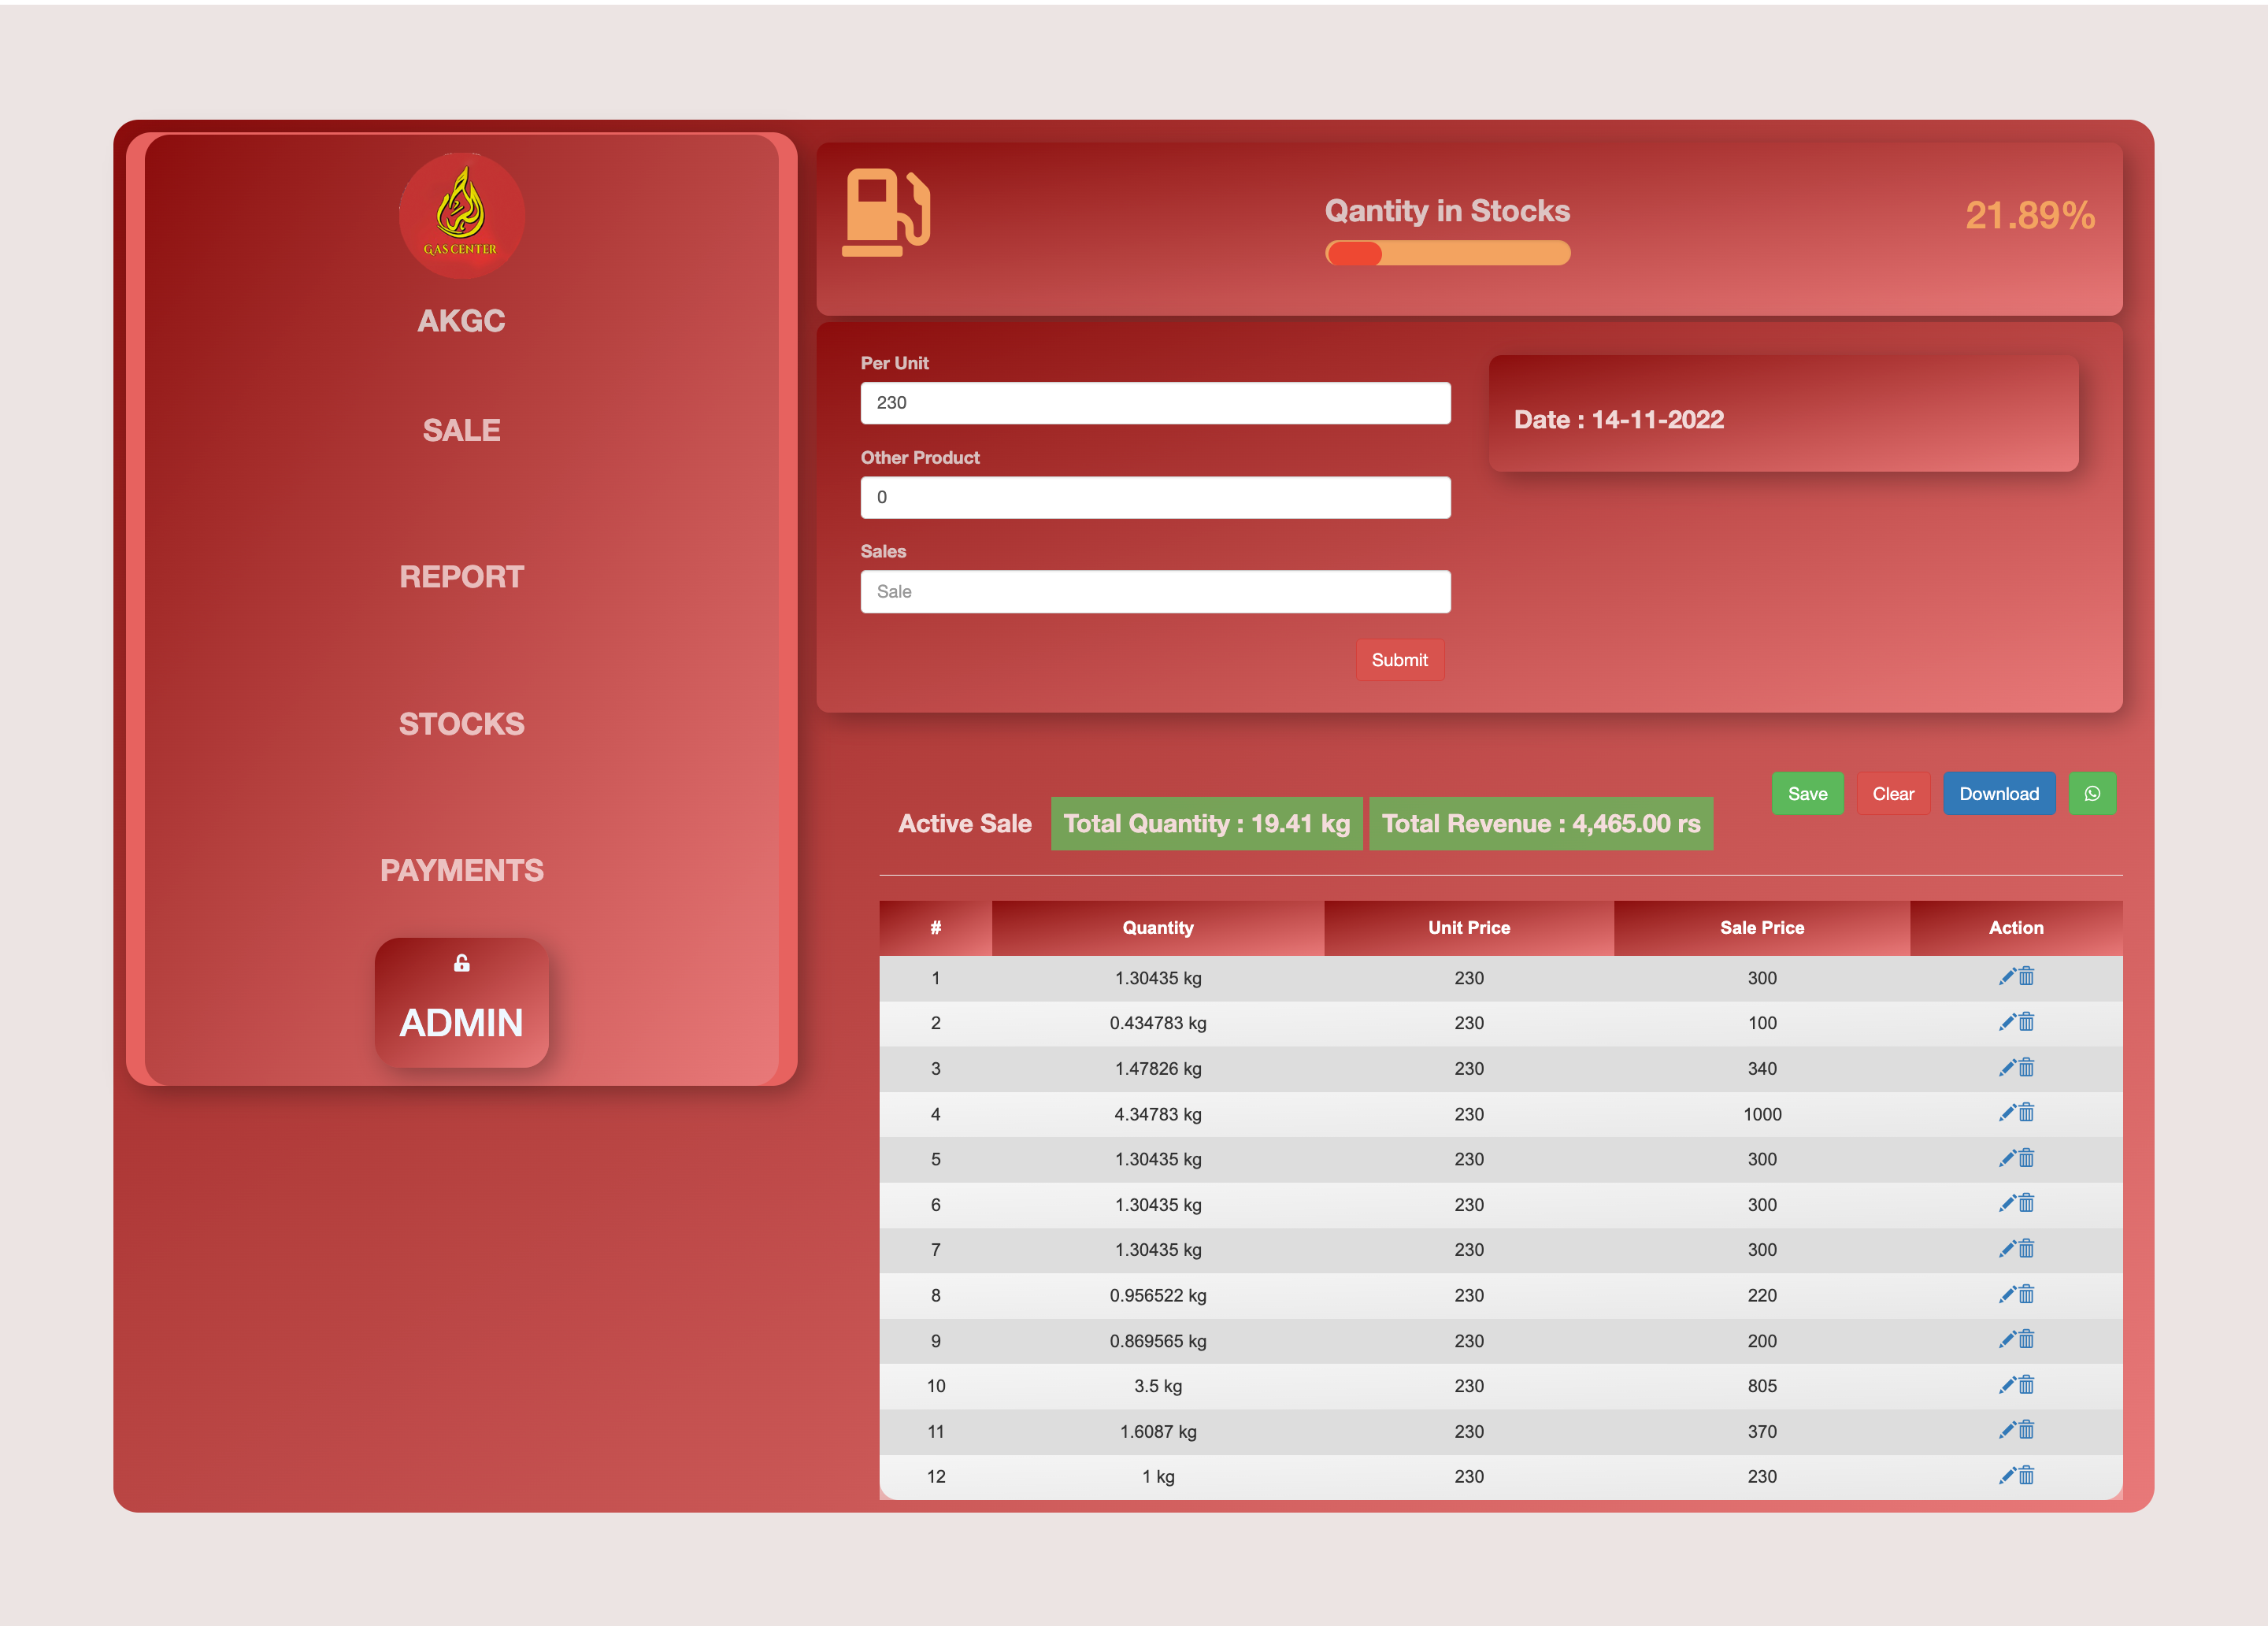Click the WhatsApp share icon
This screenshot has height=1626, width=2268.
[x=2093, y=793]
